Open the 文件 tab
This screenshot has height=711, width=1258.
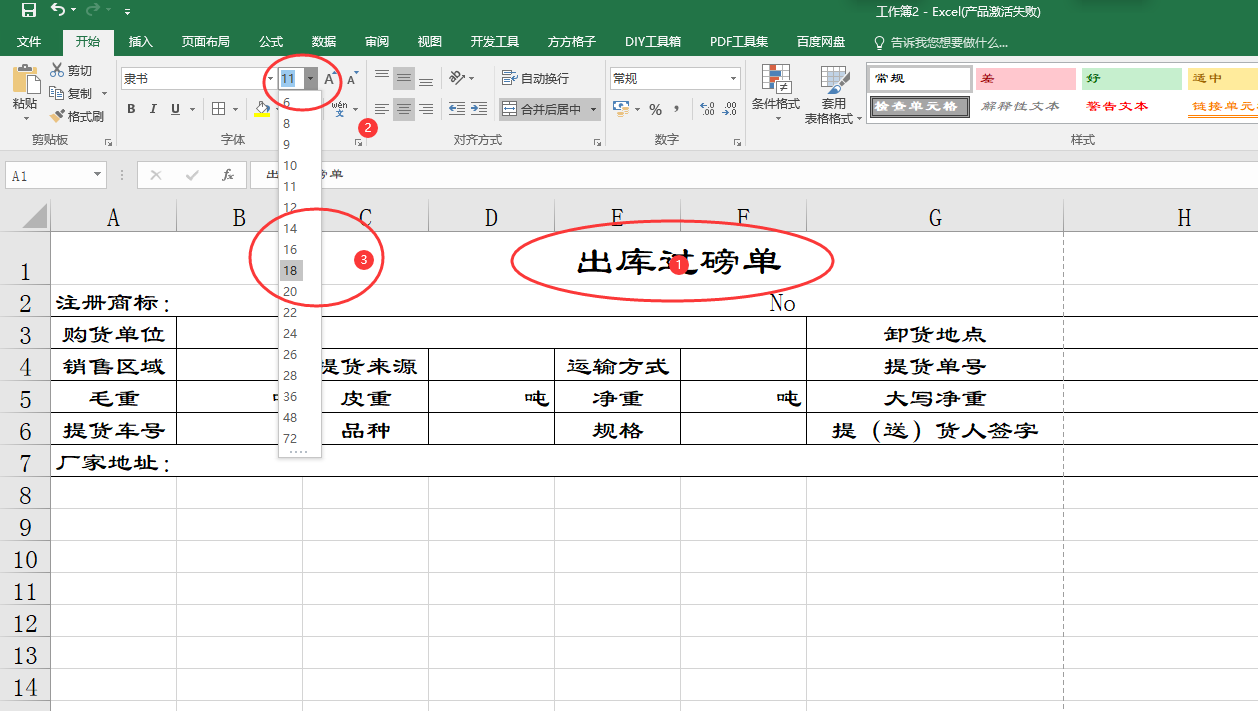point(29,42)
